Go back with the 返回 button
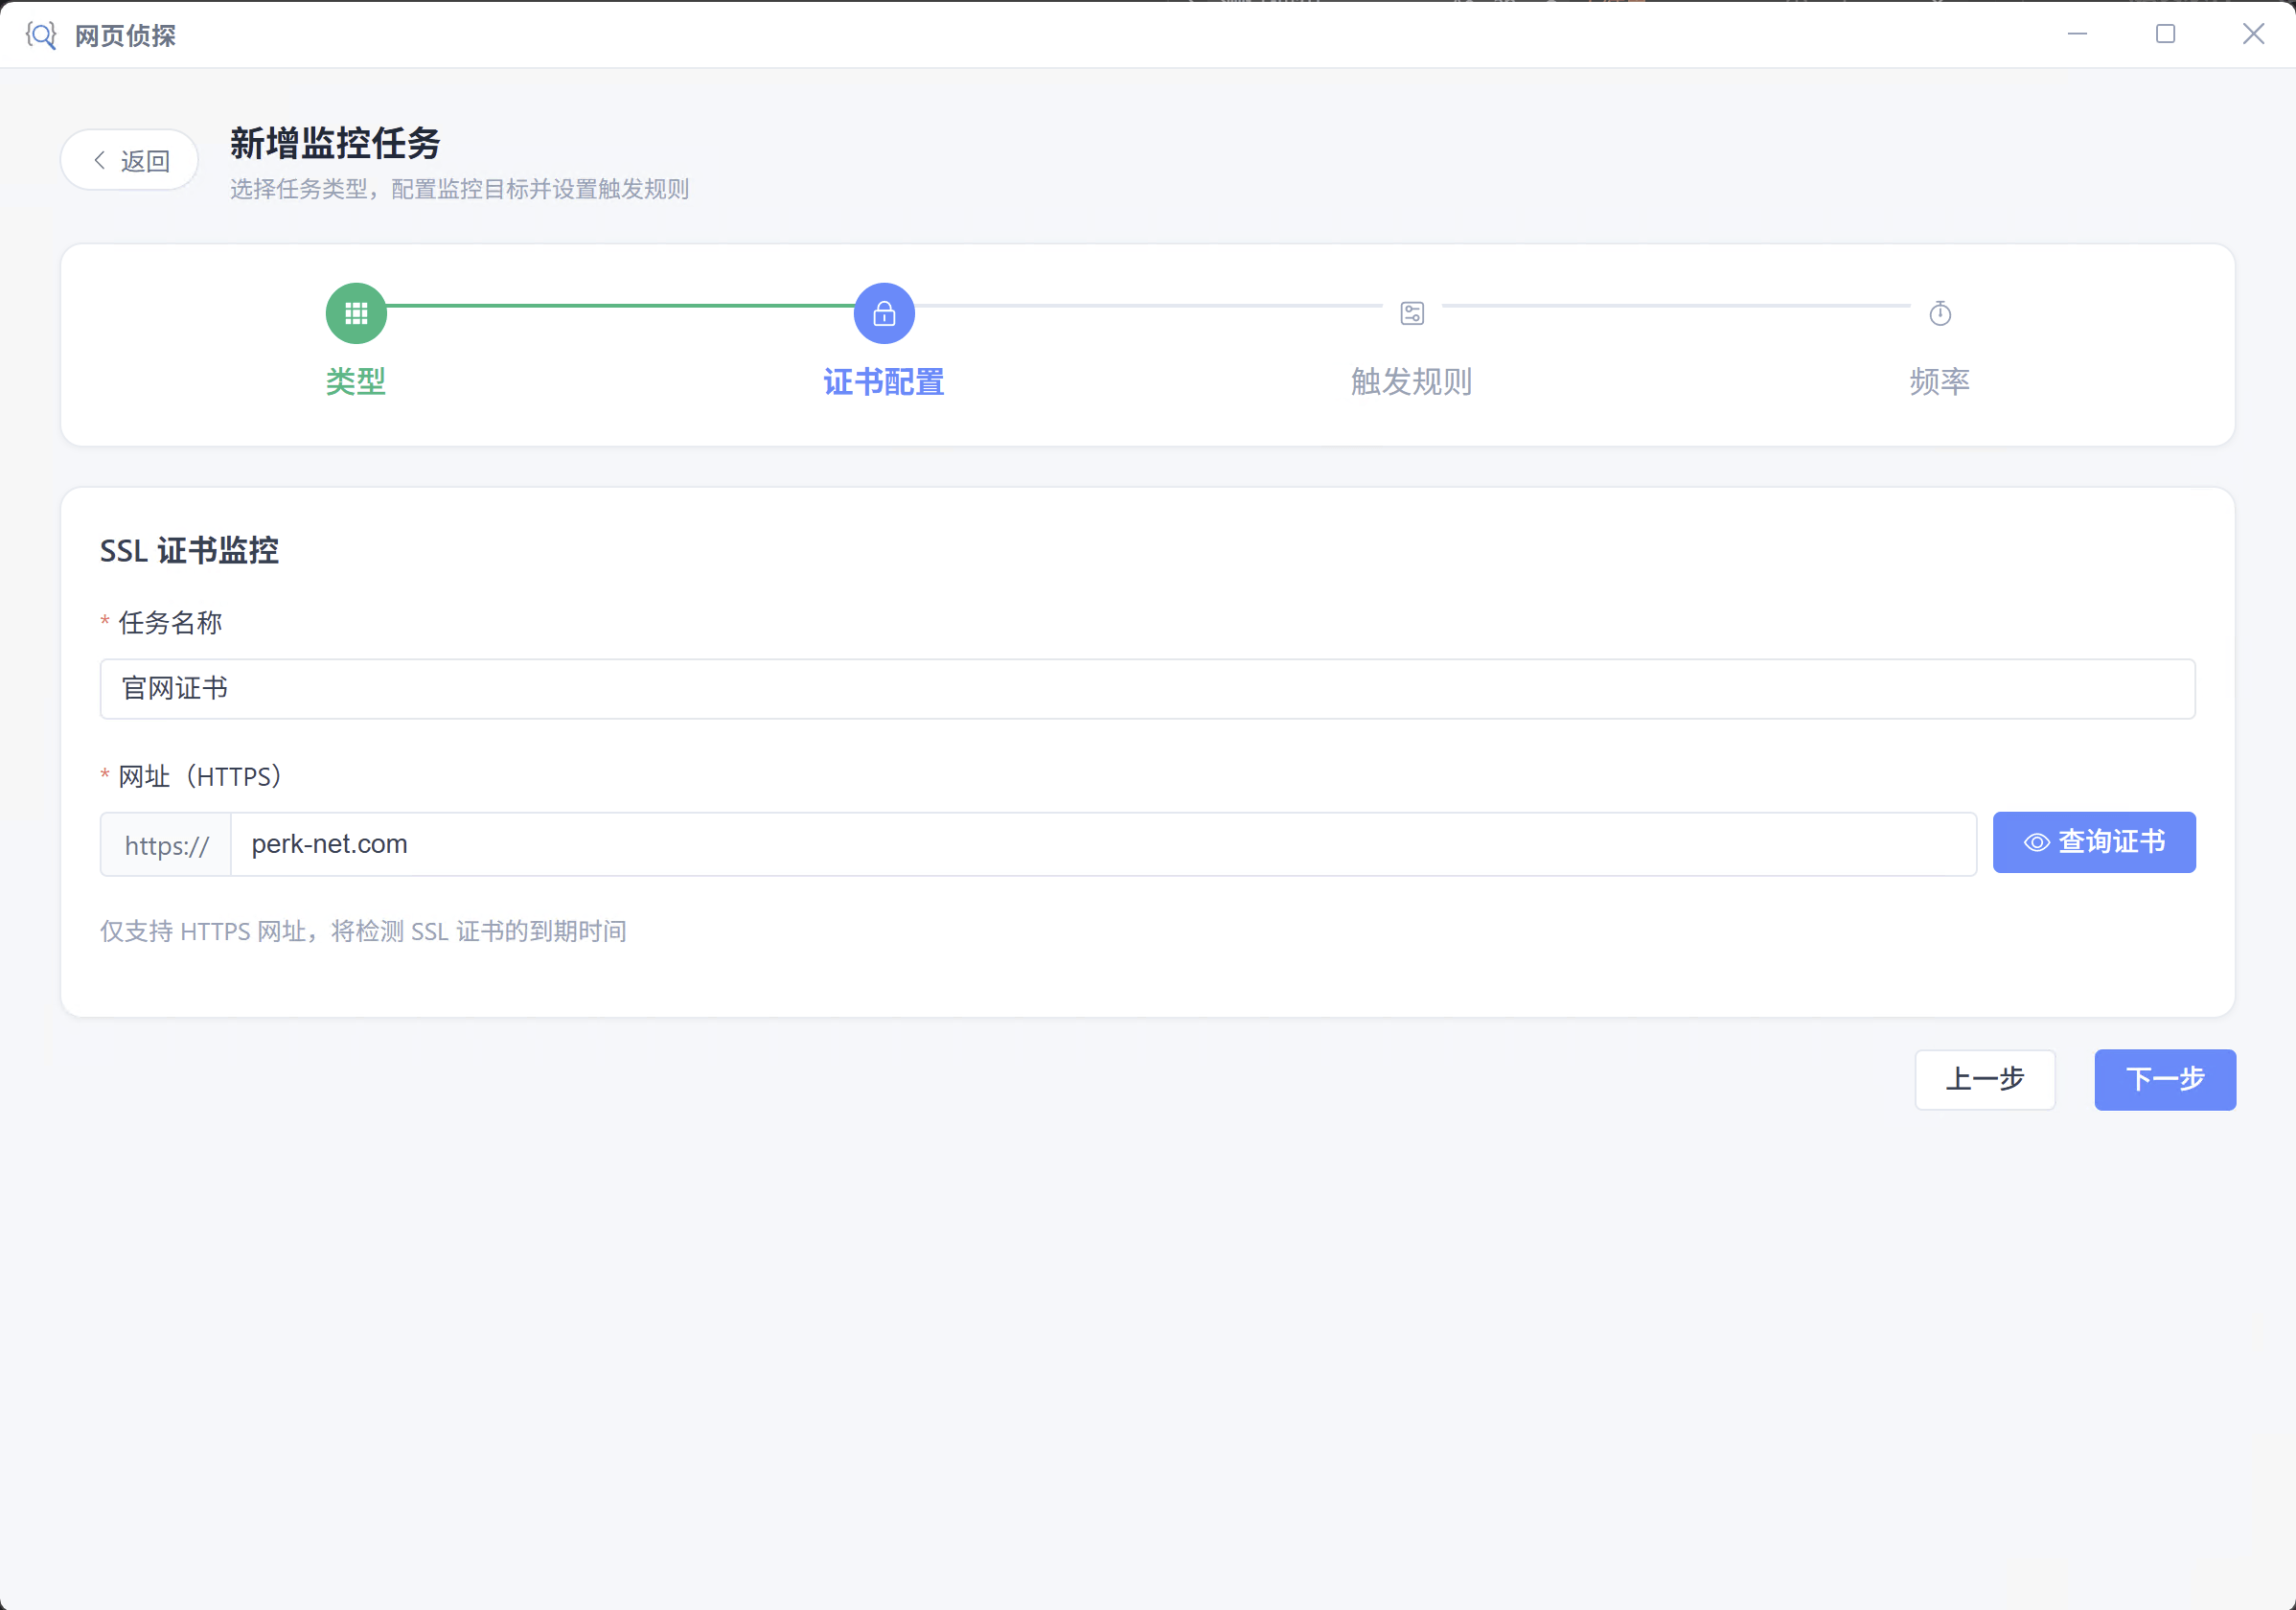The width and height of the screenshot is (2296, 1610). pyautogui.click(x=130, y=160)
